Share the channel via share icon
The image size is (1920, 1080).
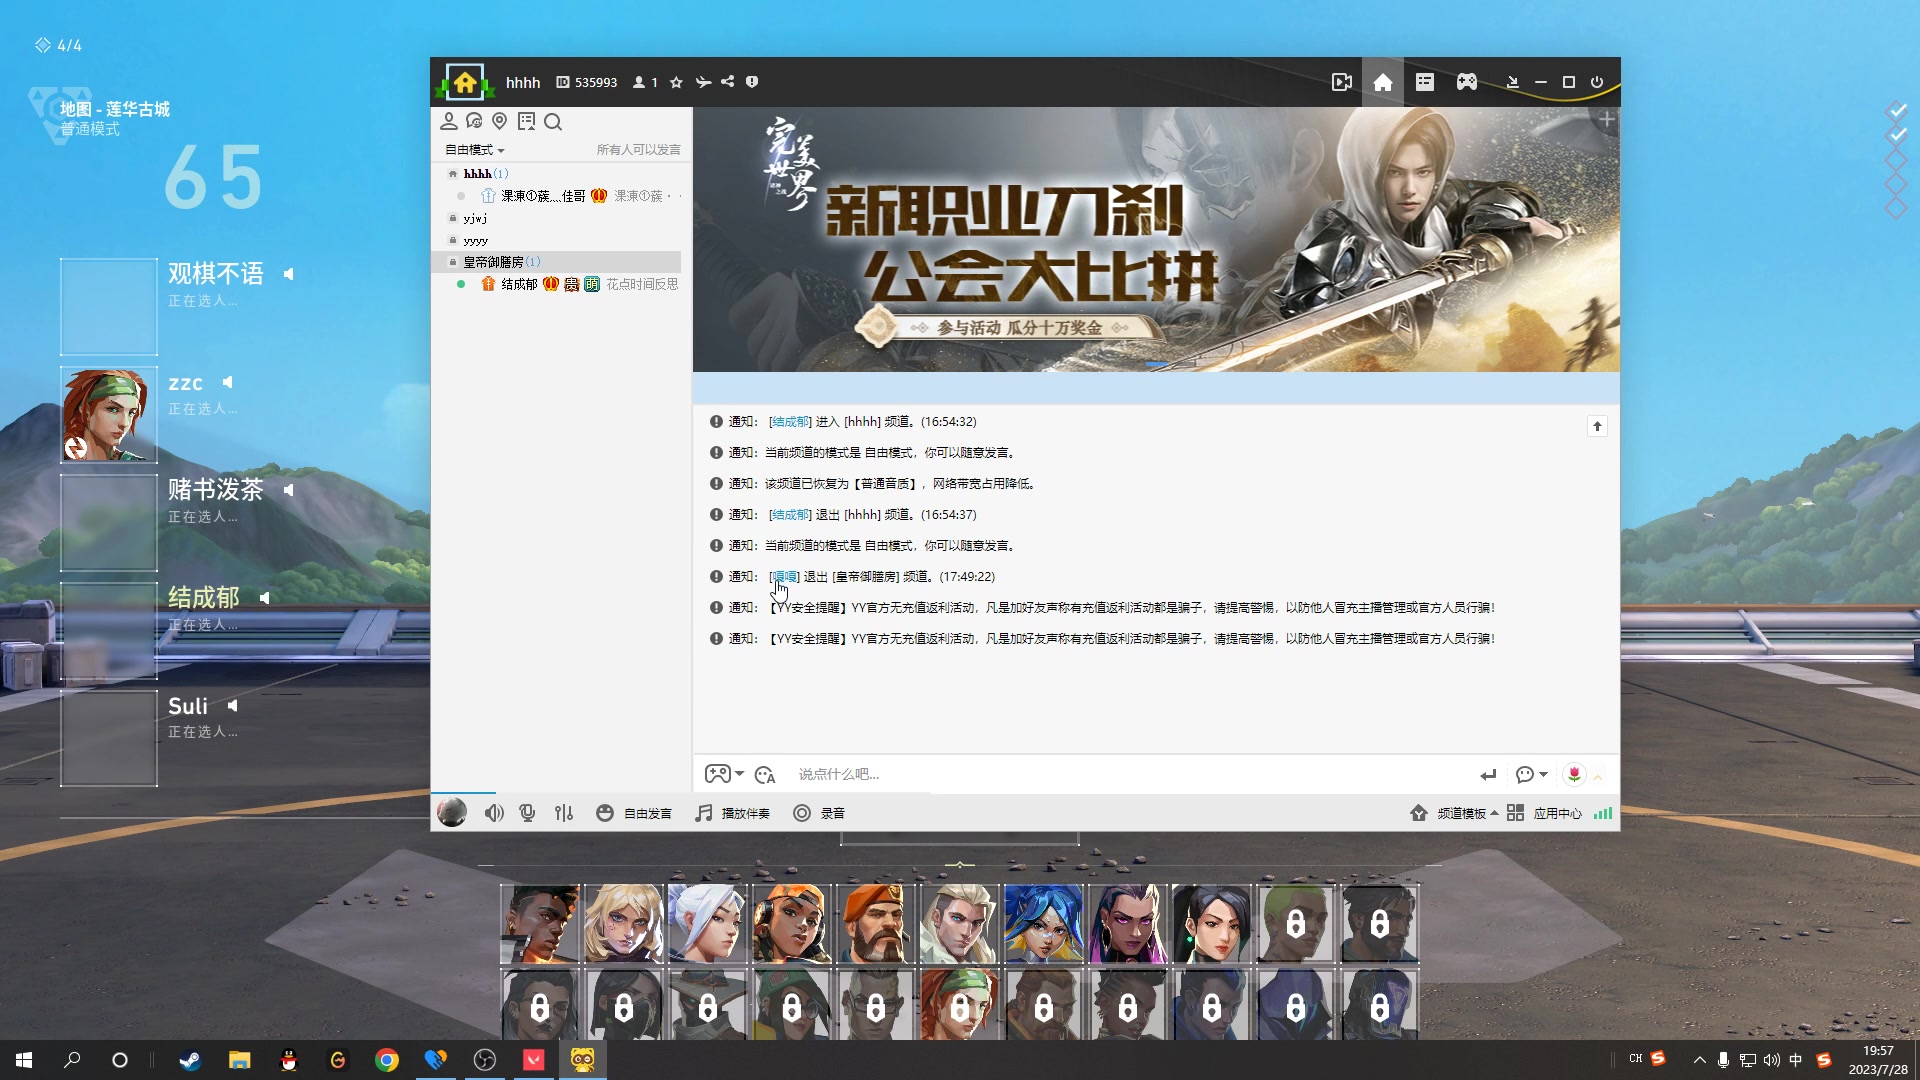[x=728, y=82]
